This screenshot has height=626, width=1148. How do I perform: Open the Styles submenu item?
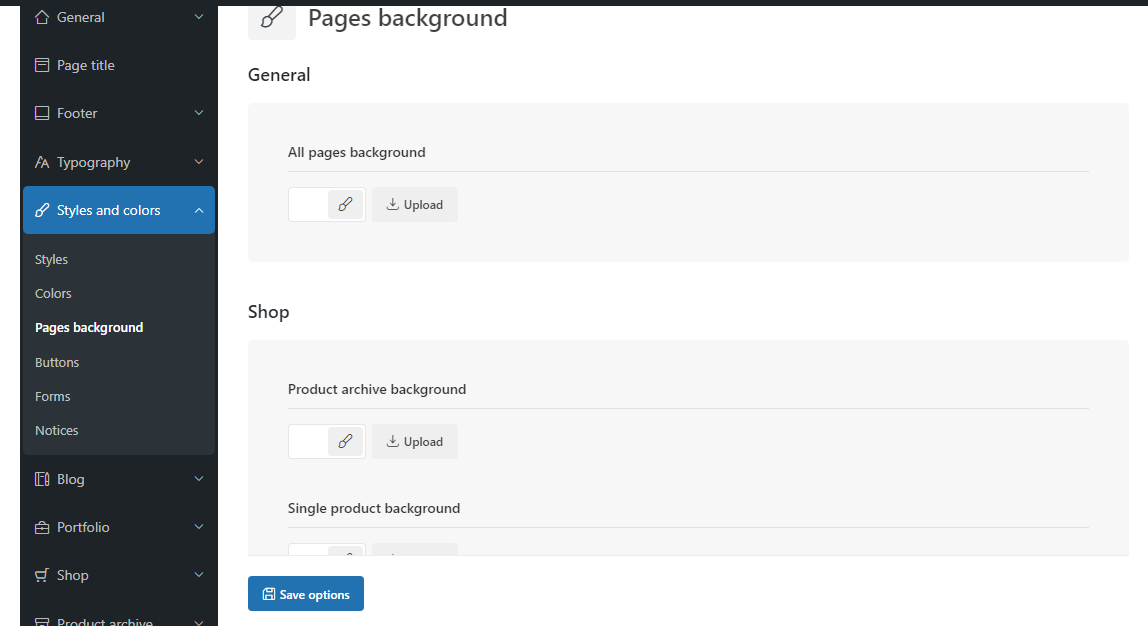coord(51,259)
